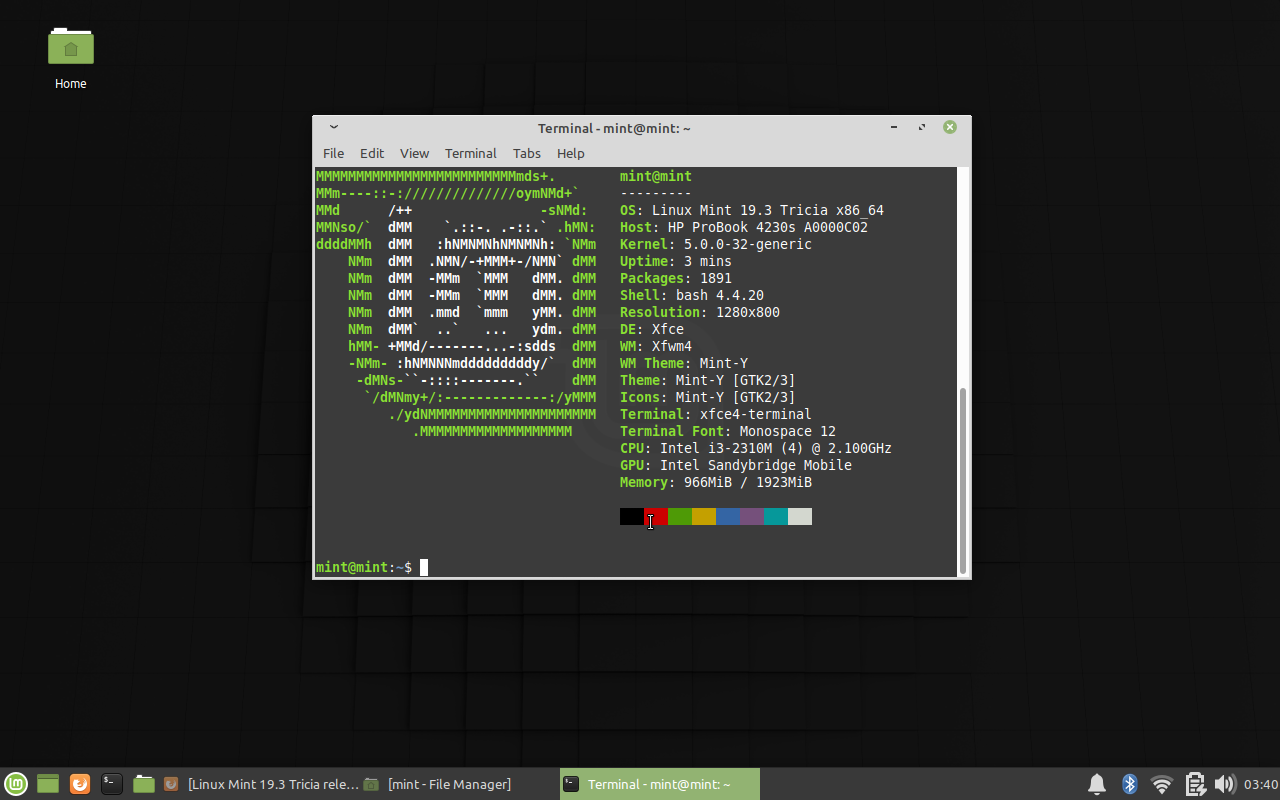Launch terminal from the panel launcher
Screen dimensions: 1280x800
pyautogui.click(x=112, y=784)
